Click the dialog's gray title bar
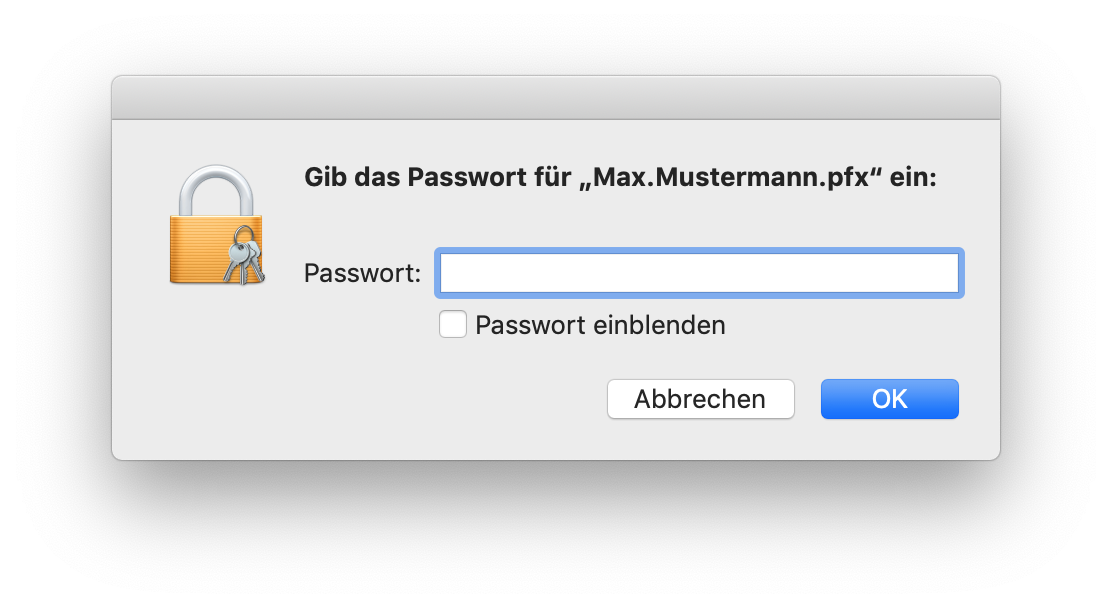 555,98
